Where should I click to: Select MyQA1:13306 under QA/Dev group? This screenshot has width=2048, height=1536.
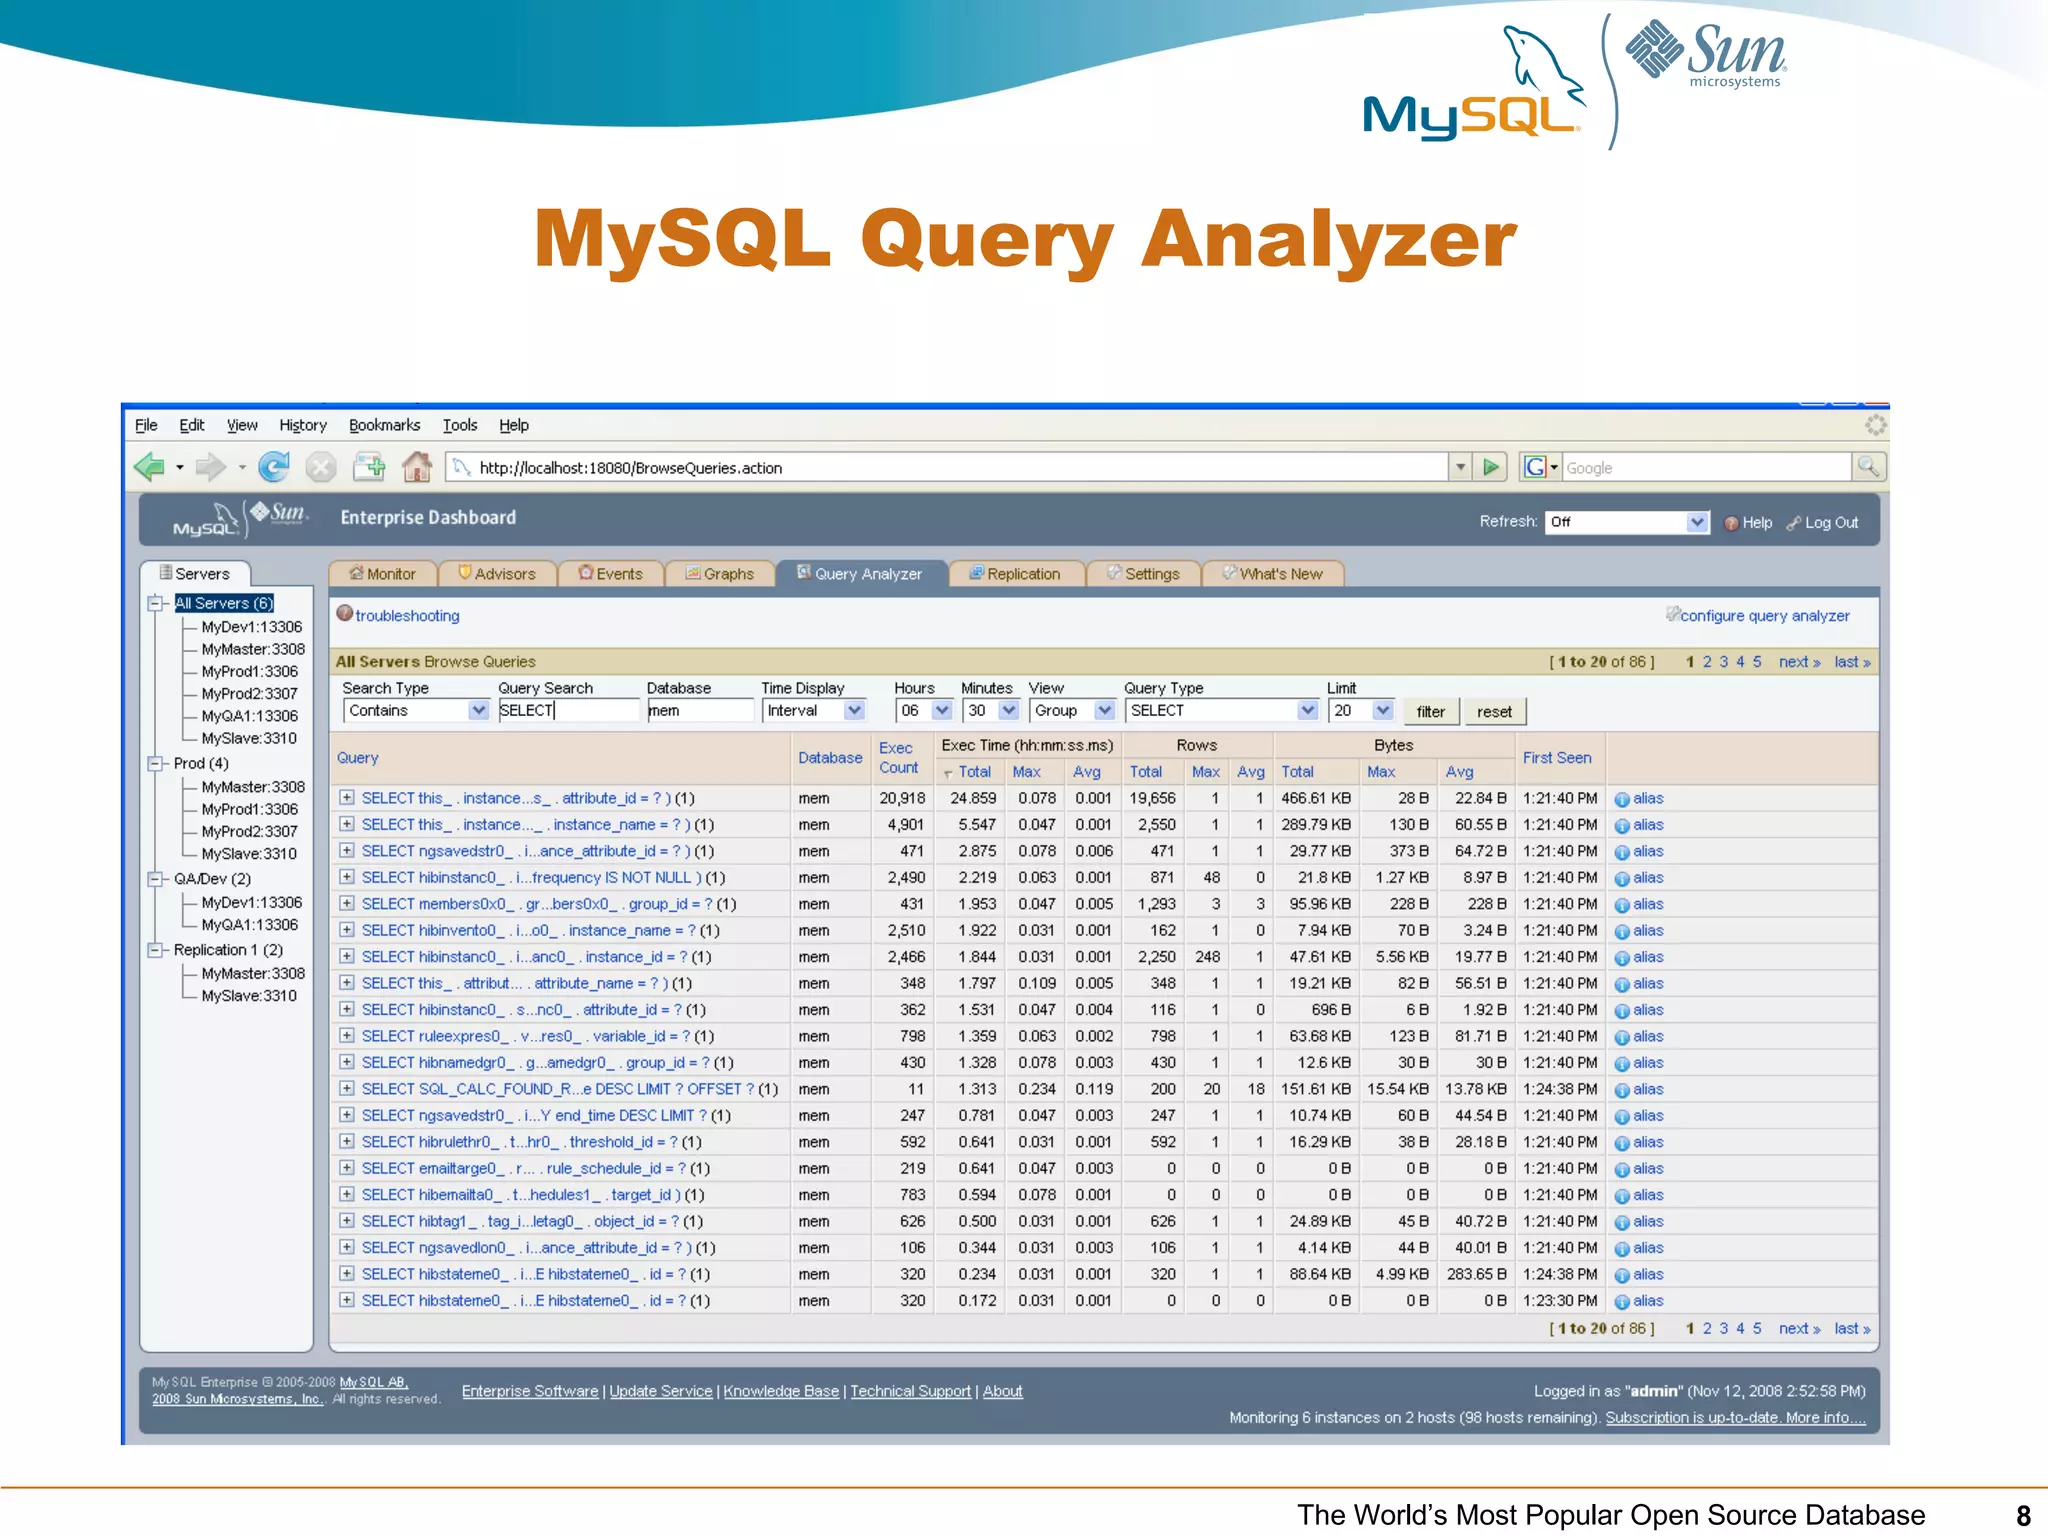(x=250, y=925)
